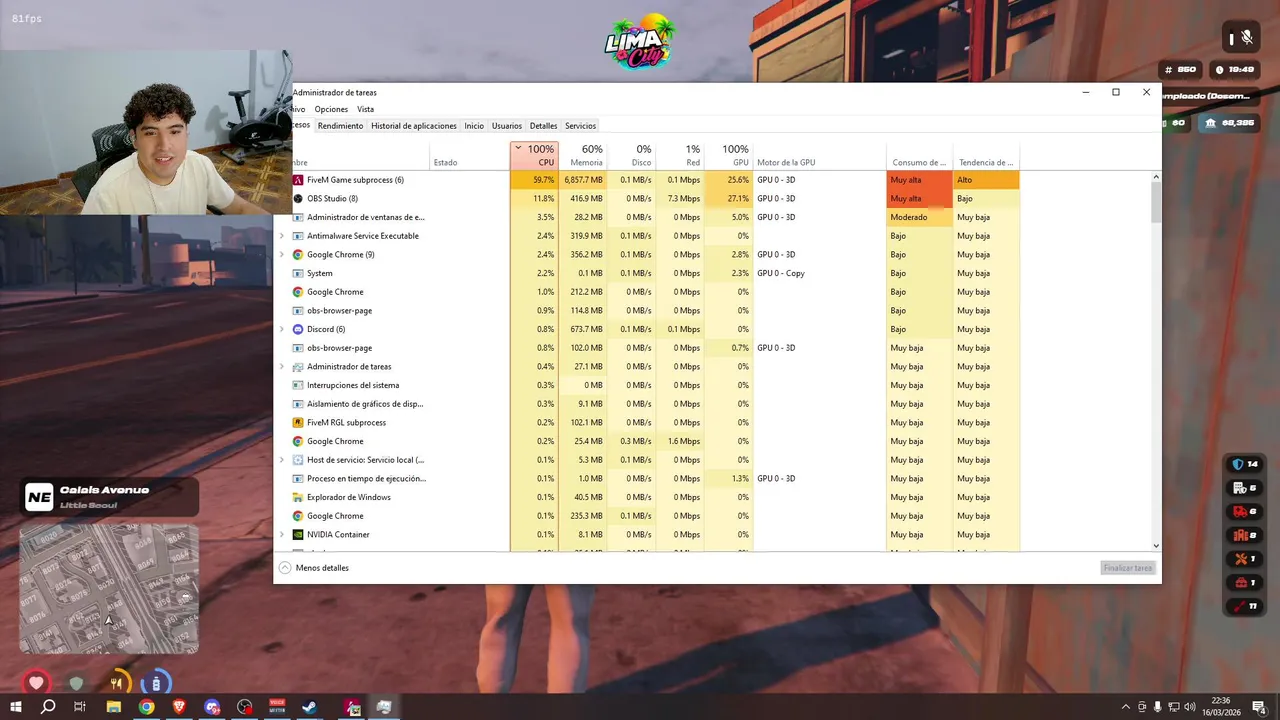1280x720 pixels.
Task: Sort by Consumo de energía column
Action: (x=919, y=155)
